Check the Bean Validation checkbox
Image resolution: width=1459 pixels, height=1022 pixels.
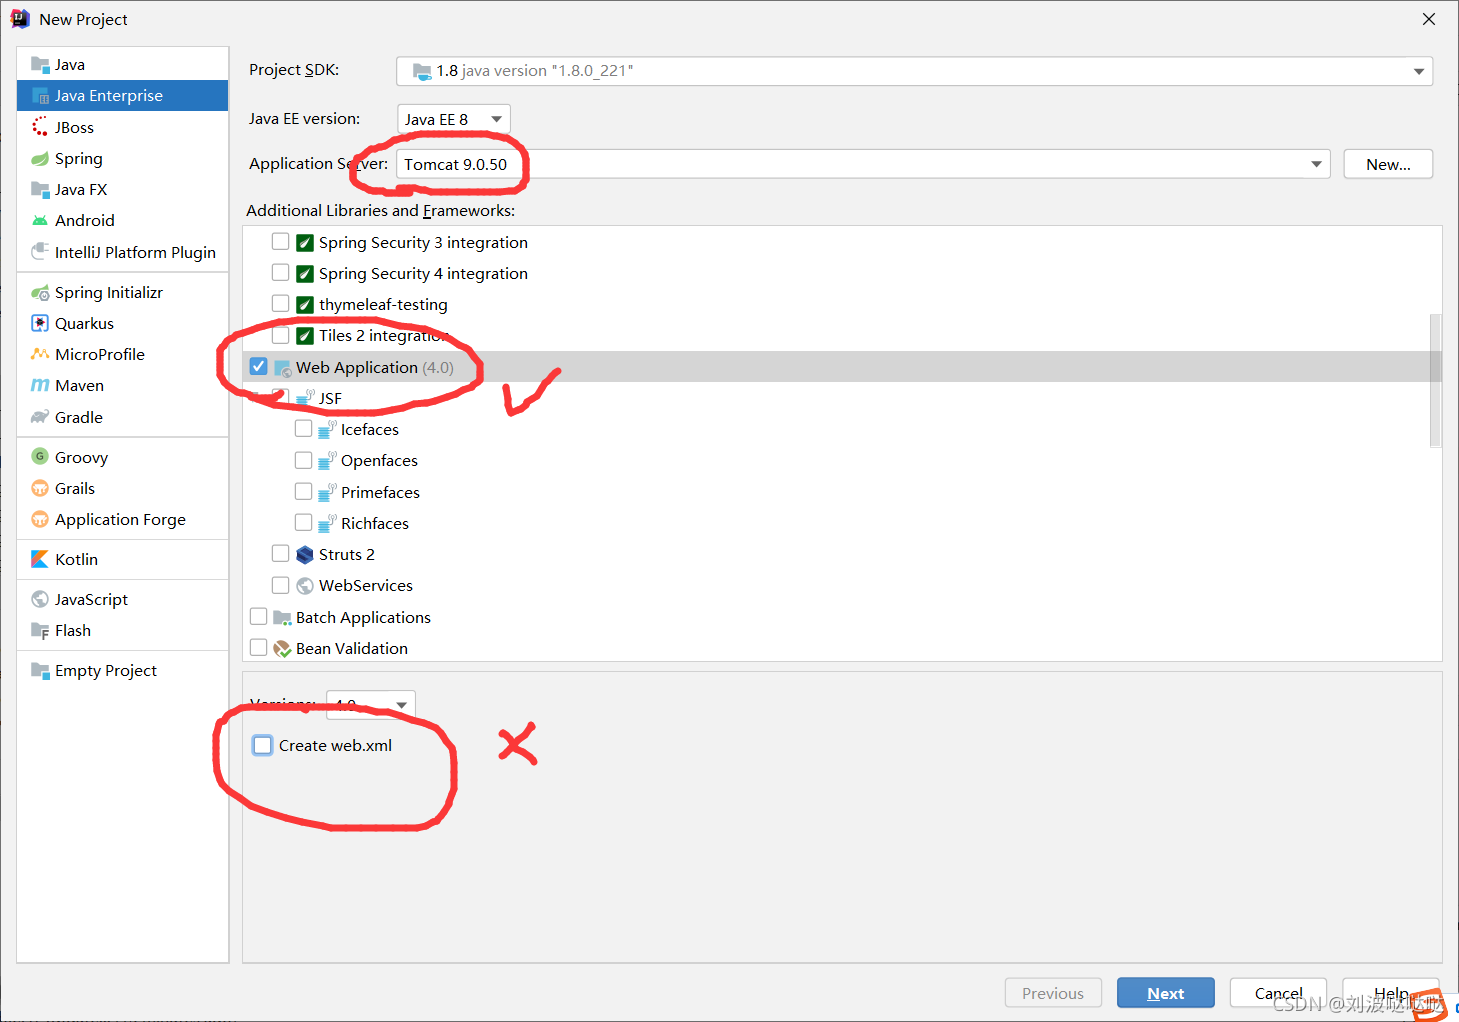pos(258,648)
